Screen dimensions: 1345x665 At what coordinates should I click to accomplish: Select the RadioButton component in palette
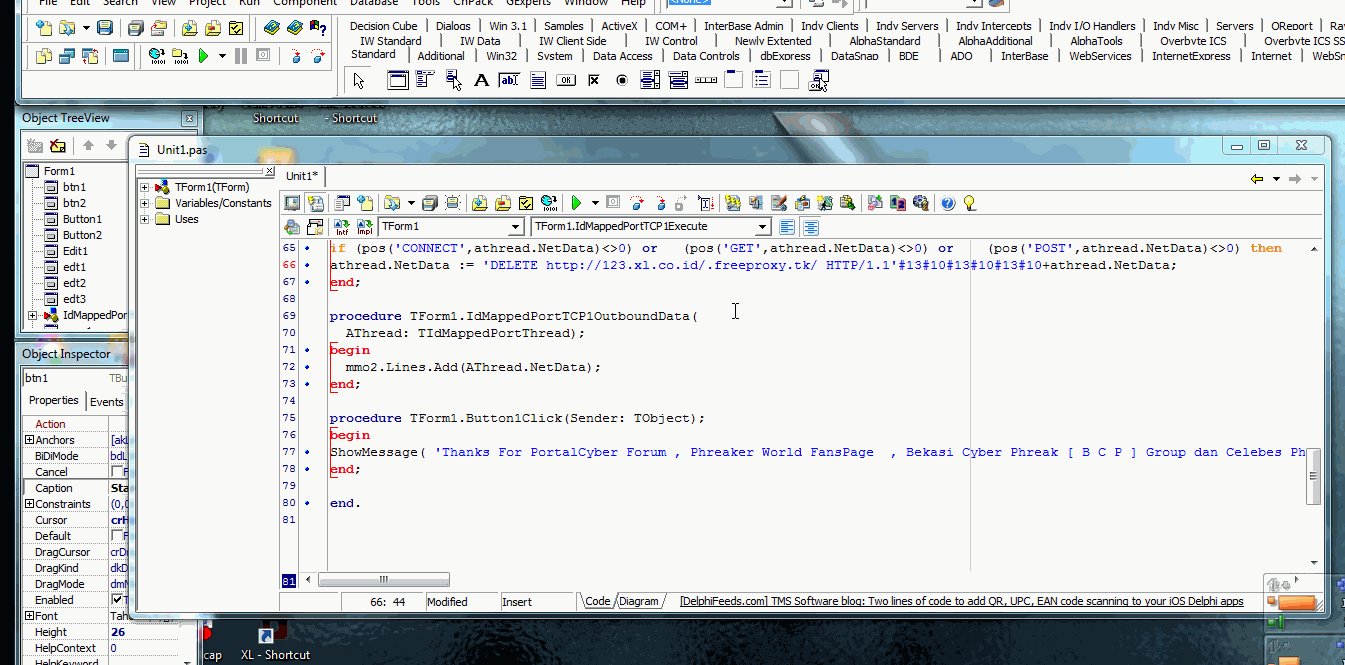pyautogui.click(x=622, y=81)
